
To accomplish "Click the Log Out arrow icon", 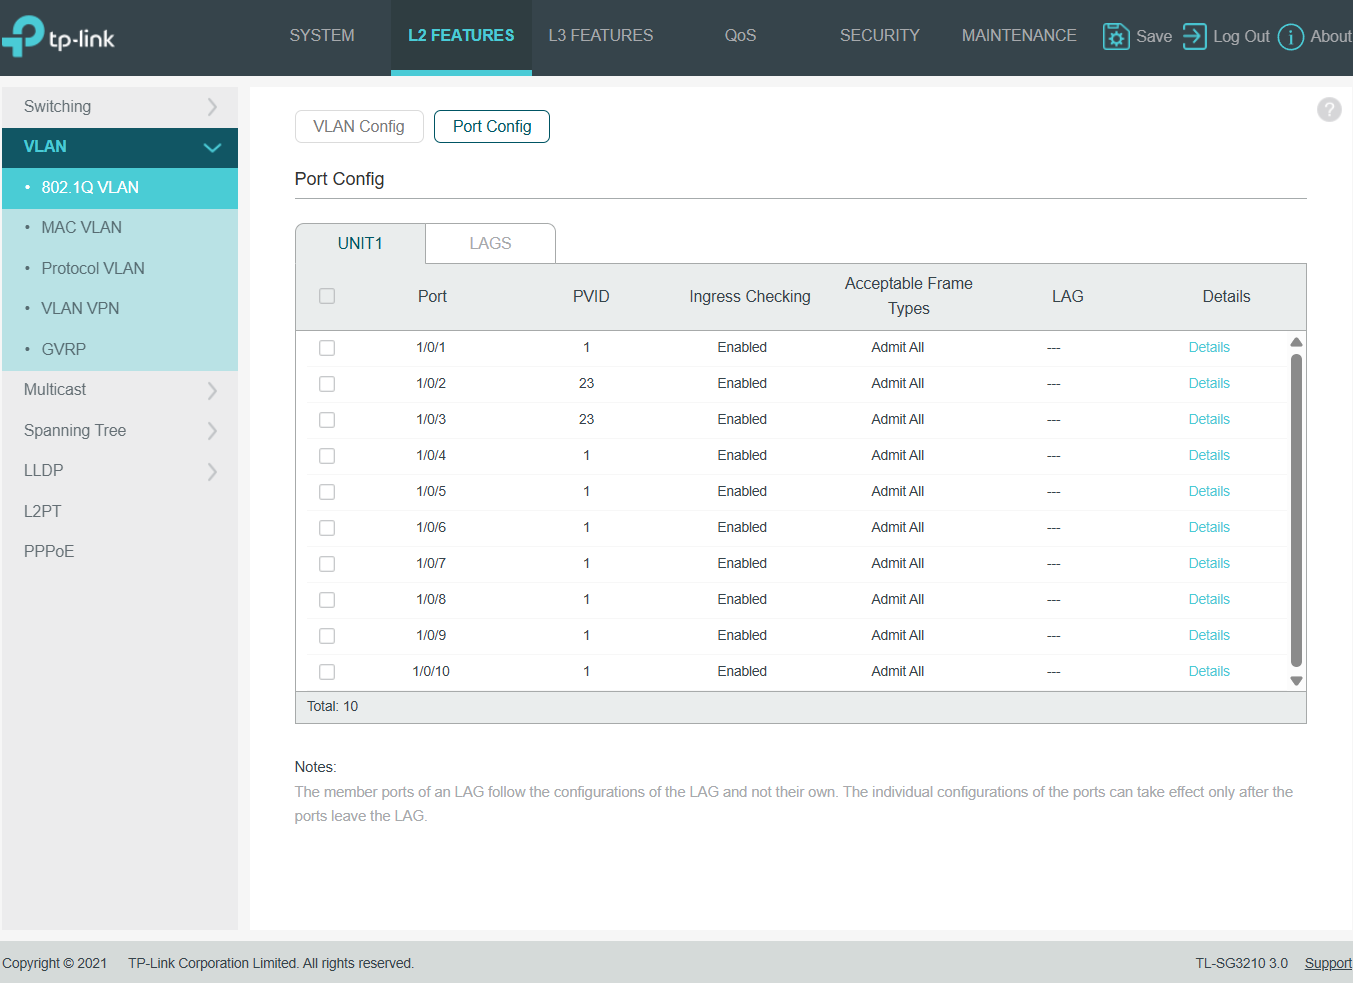I will [x=1194, y=37].
